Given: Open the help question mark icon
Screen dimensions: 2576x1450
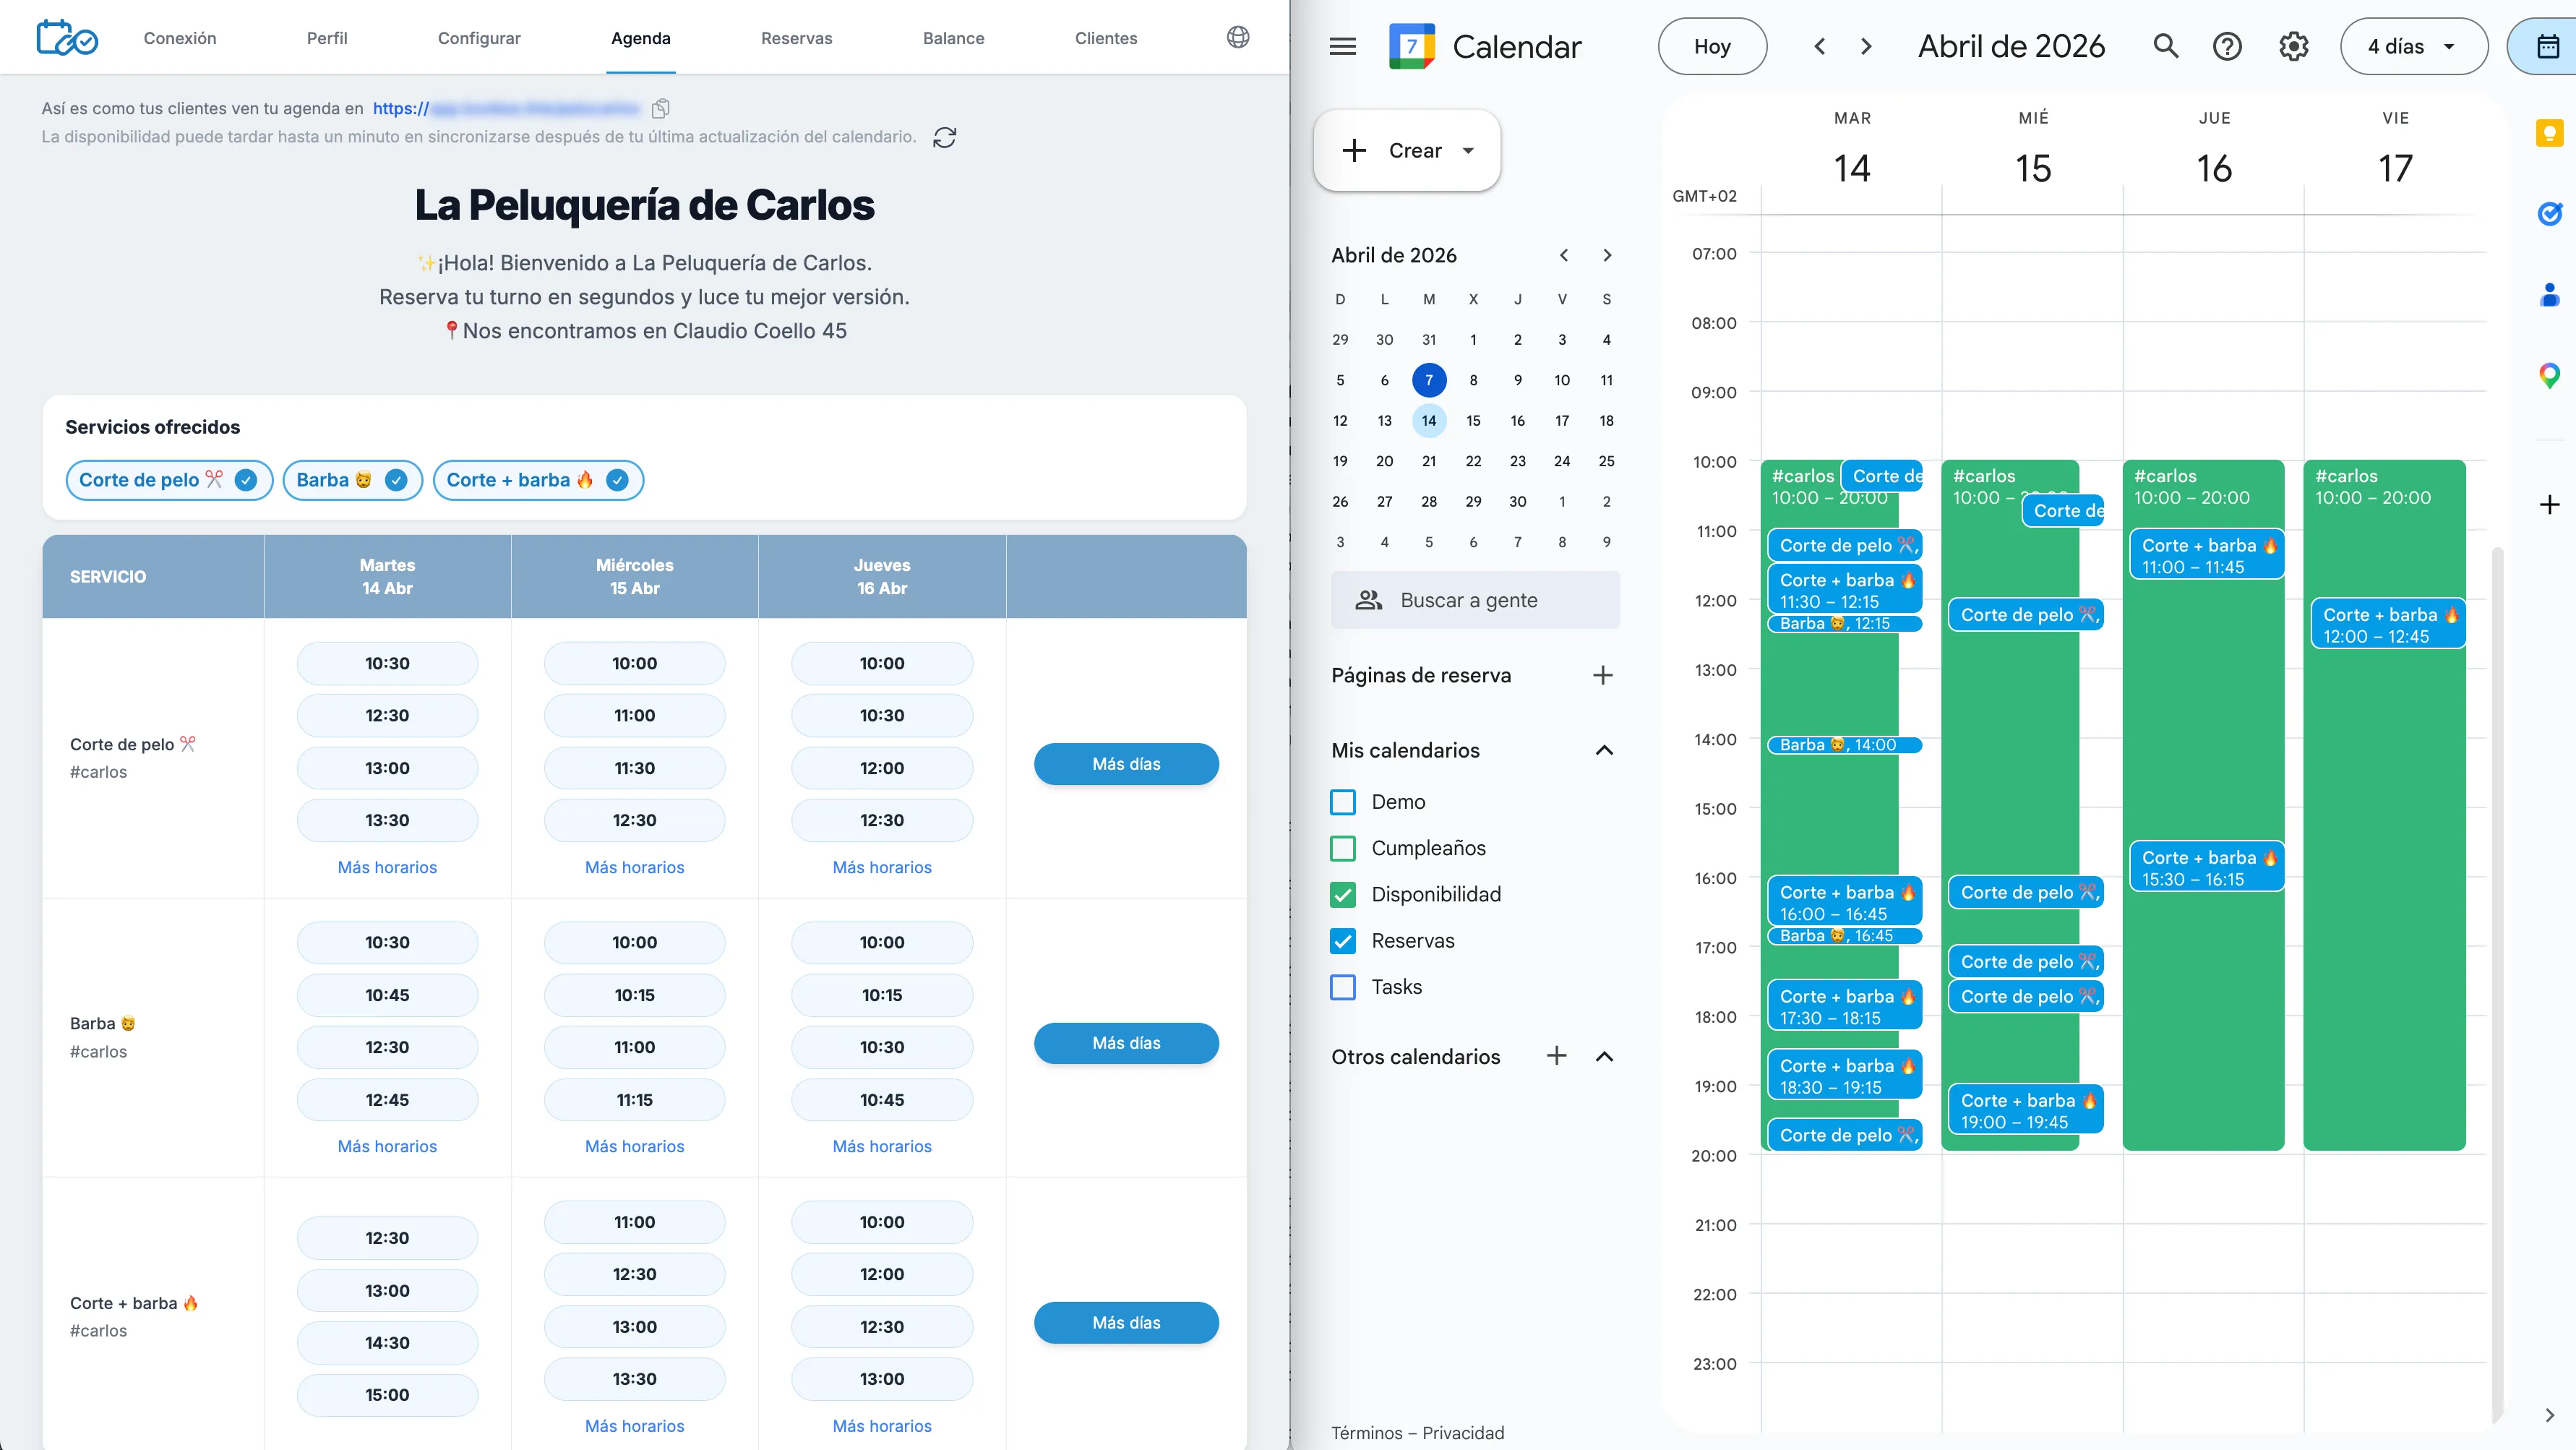Looking at the screenshot, I should 2227,46.
